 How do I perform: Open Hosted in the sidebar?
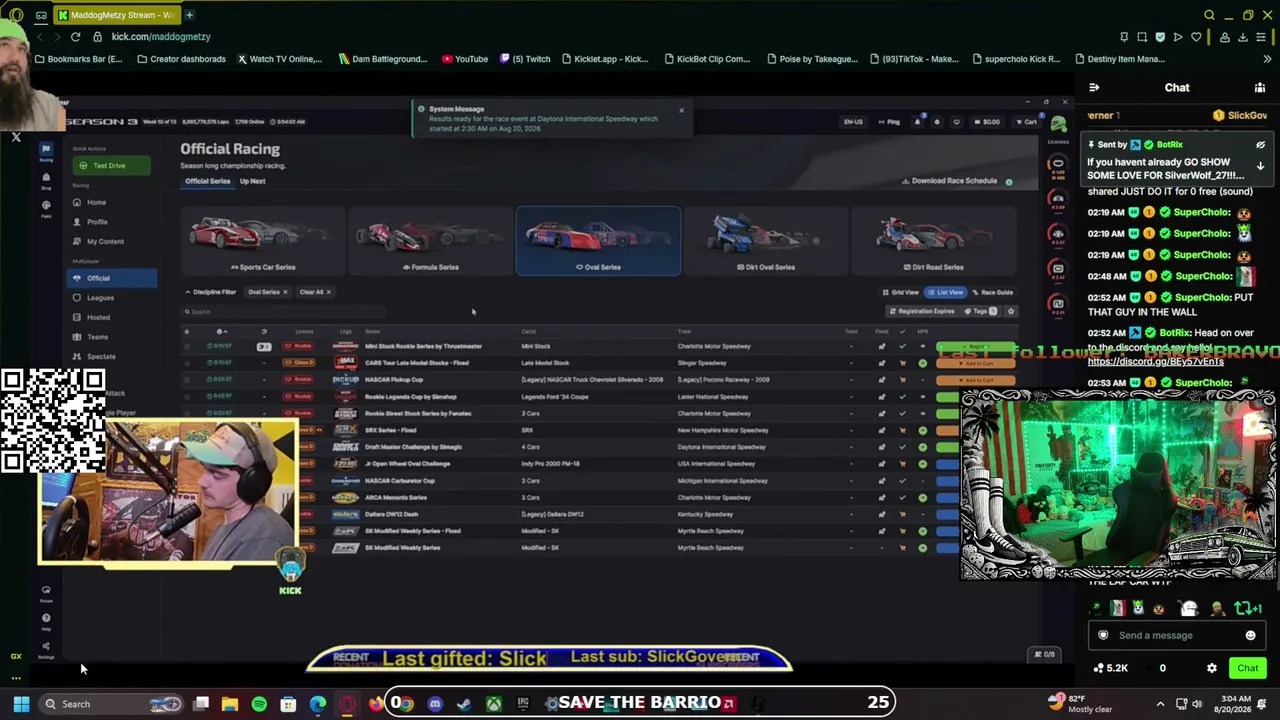click(98, 317)
